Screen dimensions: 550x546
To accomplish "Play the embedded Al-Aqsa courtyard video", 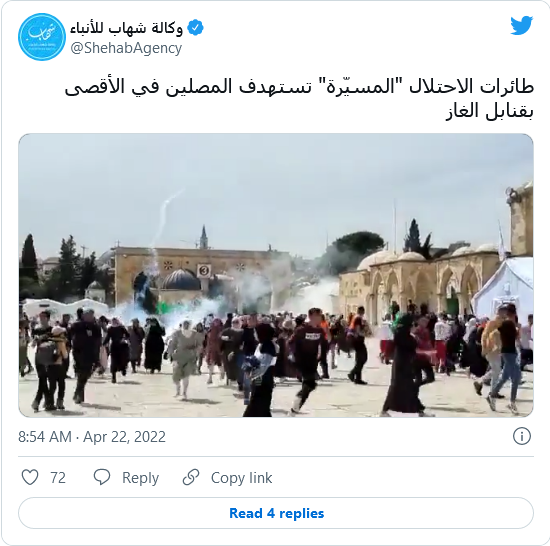I will (276, 275).
